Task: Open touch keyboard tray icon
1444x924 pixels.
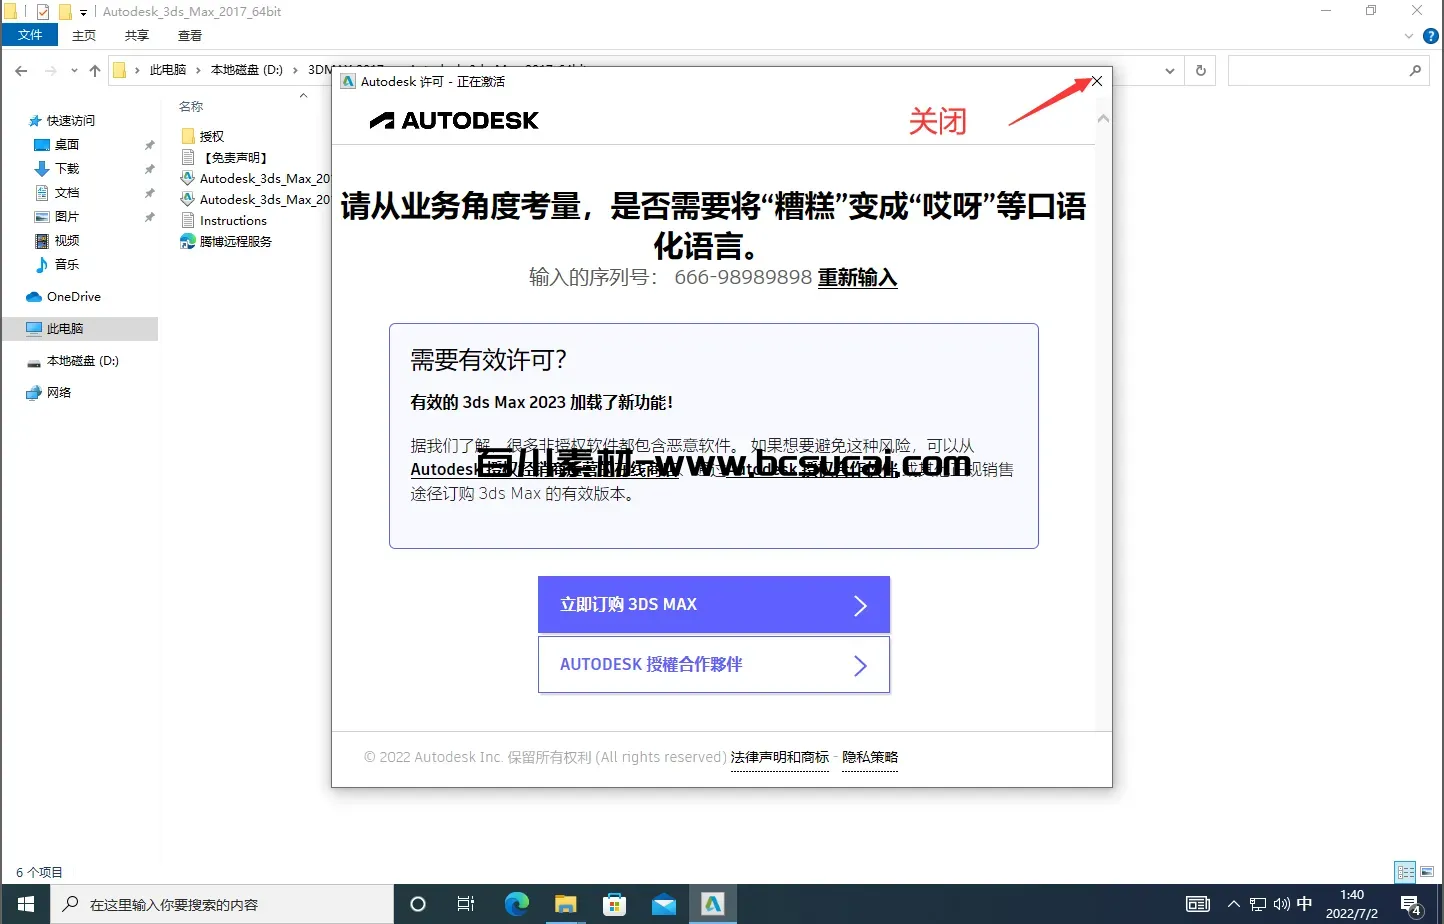Action: tap(1198, 904)
